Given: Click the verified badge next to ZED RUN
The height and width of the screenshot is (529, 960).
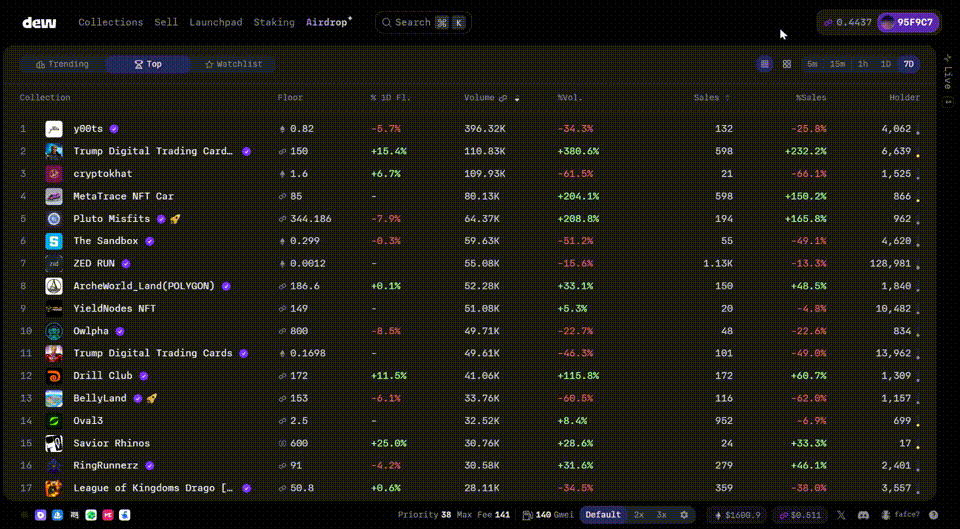Looking at the screenshot, I should tap(126, 263).
